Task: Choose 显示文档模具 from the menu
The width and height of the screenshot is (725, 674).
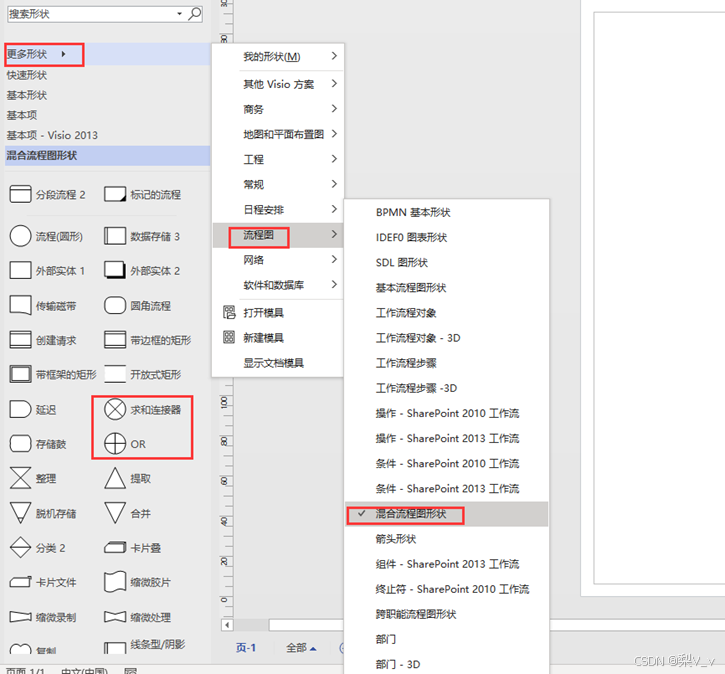Action: click(x=278, y=363)
